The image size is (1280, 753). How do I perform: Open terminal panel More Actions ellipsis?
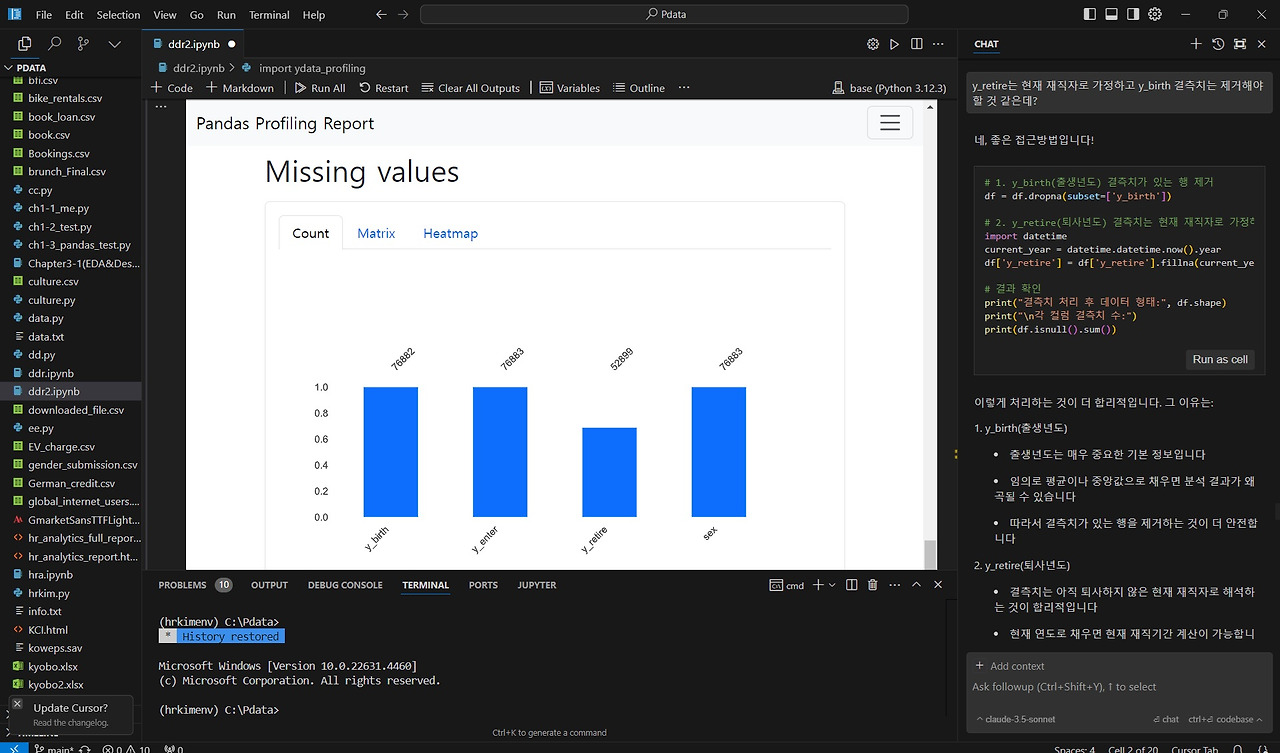(894, 585)
